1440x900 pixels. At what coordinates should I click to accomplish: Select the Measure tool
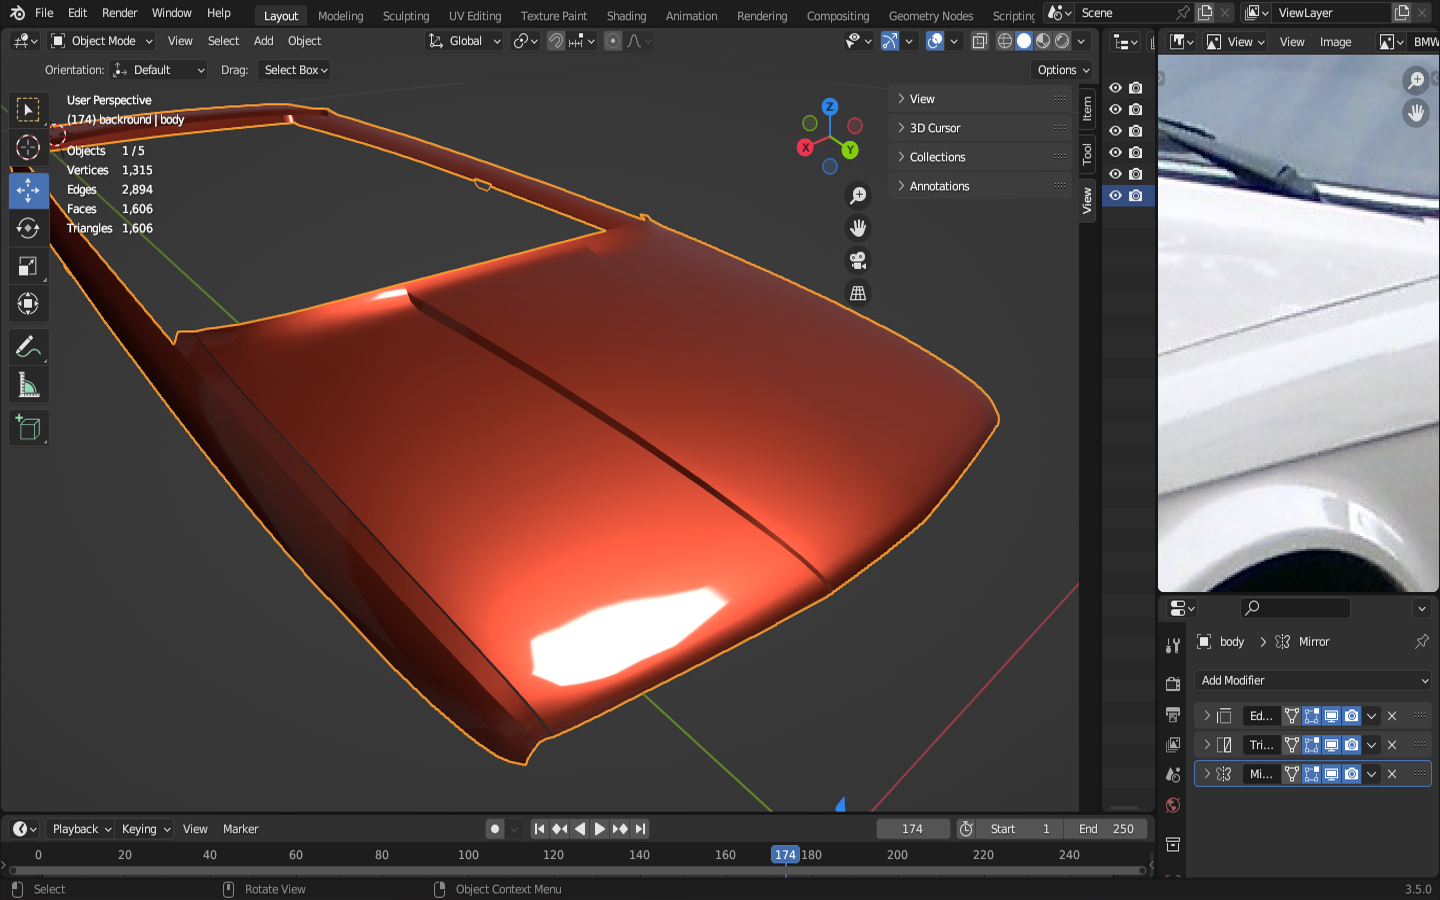[28, 386]
